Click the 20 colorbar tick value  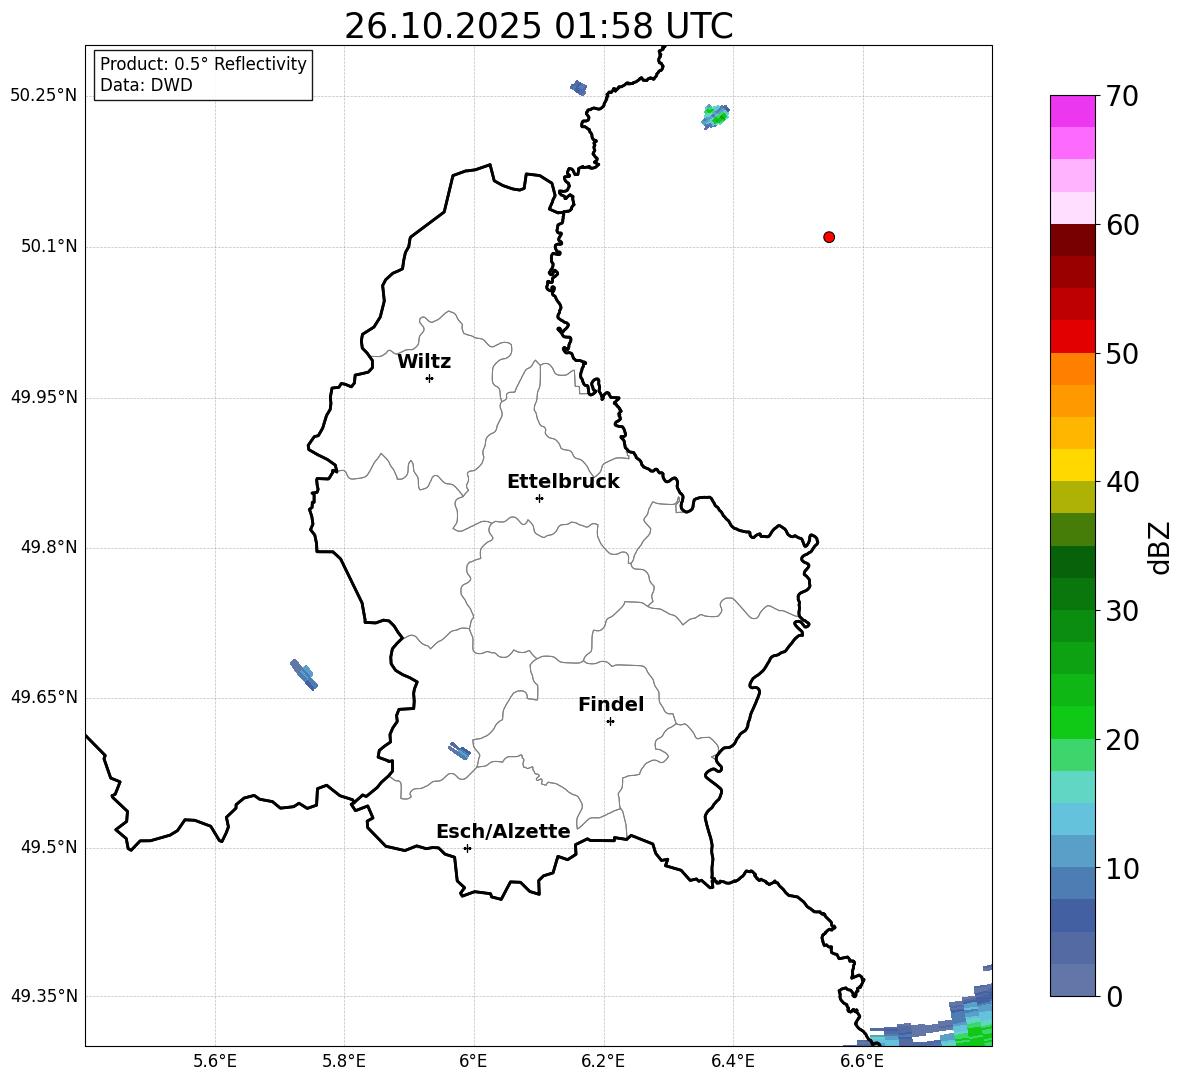coord(1122,740)
